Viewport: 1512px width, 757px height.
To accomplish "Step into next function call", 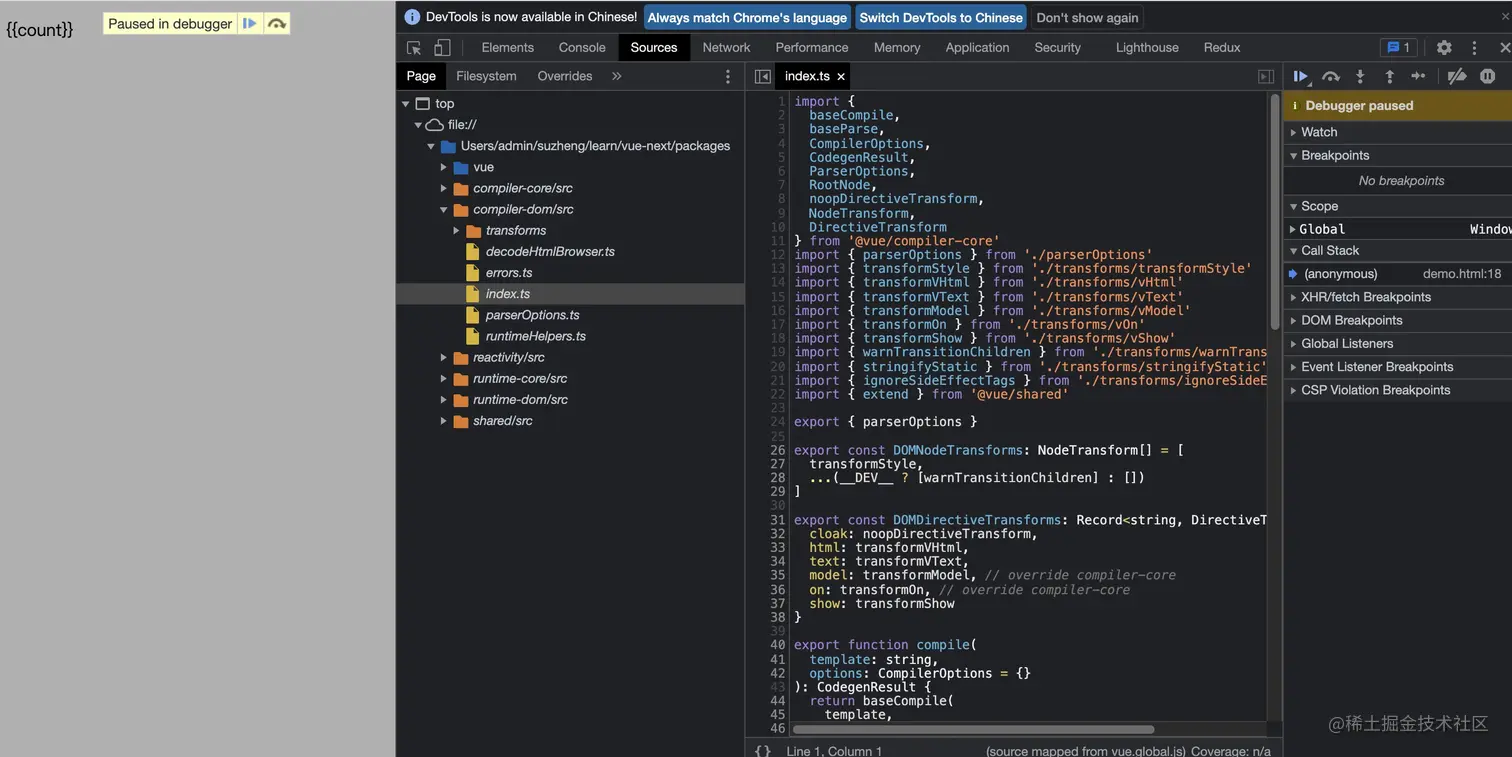I will (1360, 76).
